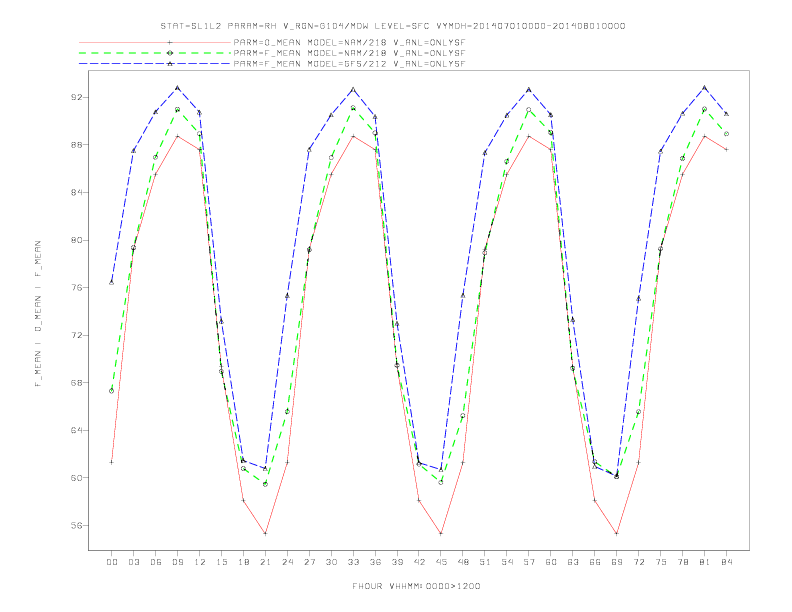The image size is (792, 612).
Task: Click the x-axis forecast hour label 84
Action: coord(726,562)
